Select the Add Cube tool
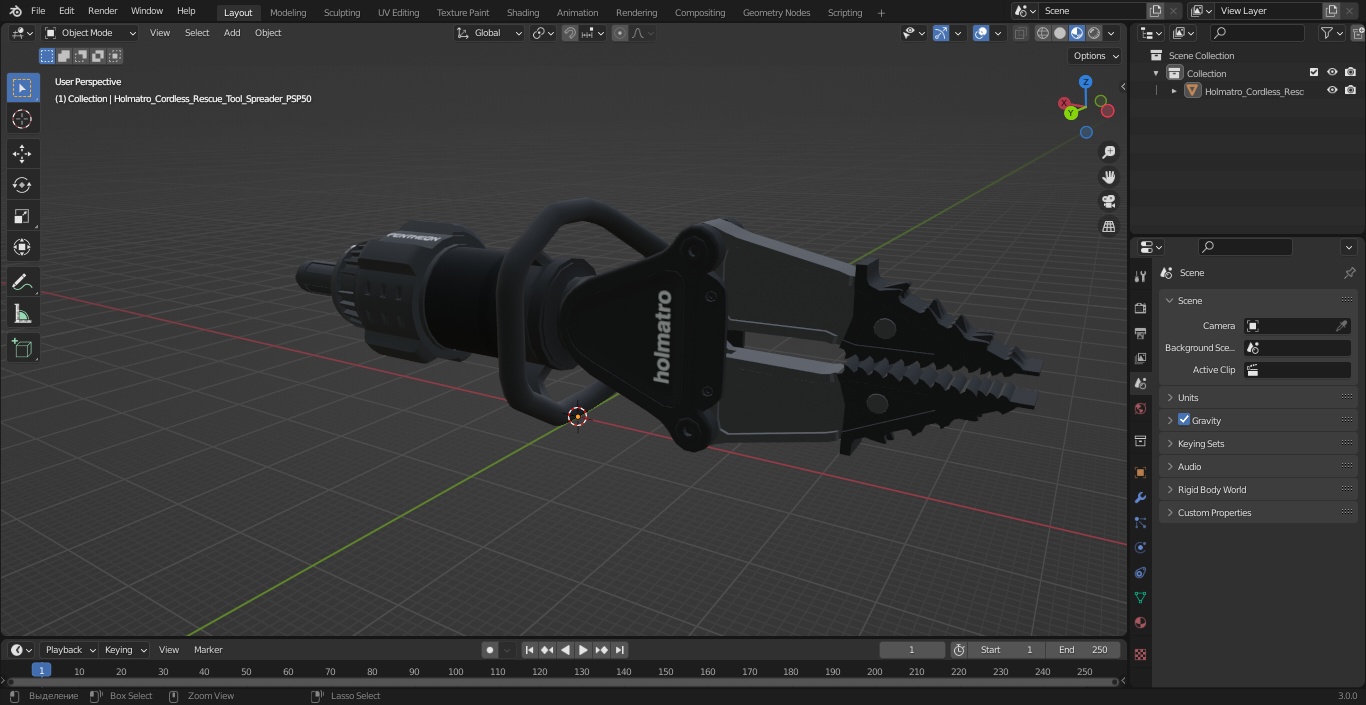This screenshot has height=705, width=1366. click(22, 348)
